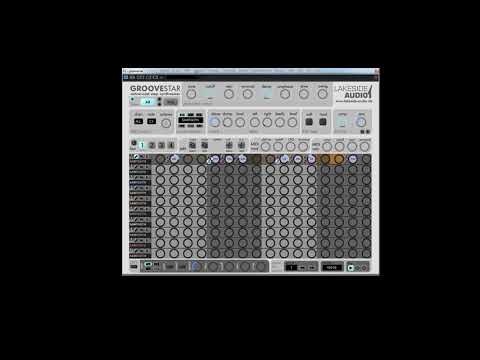
Task: Adjust the first knob in the top synth row
Action: 191,94
